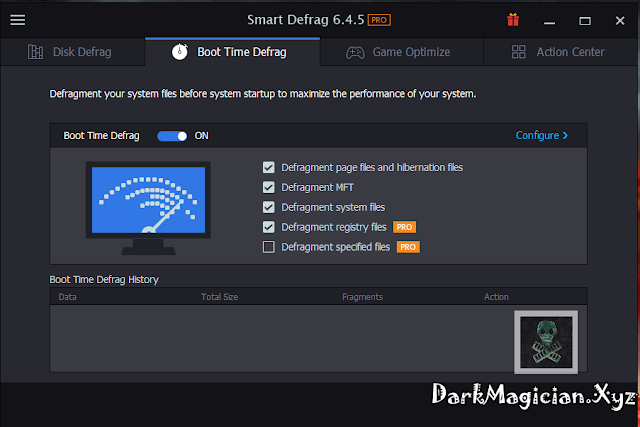
Task: Switch to the Disk Defrag tab
Action: tap(73, 52)
